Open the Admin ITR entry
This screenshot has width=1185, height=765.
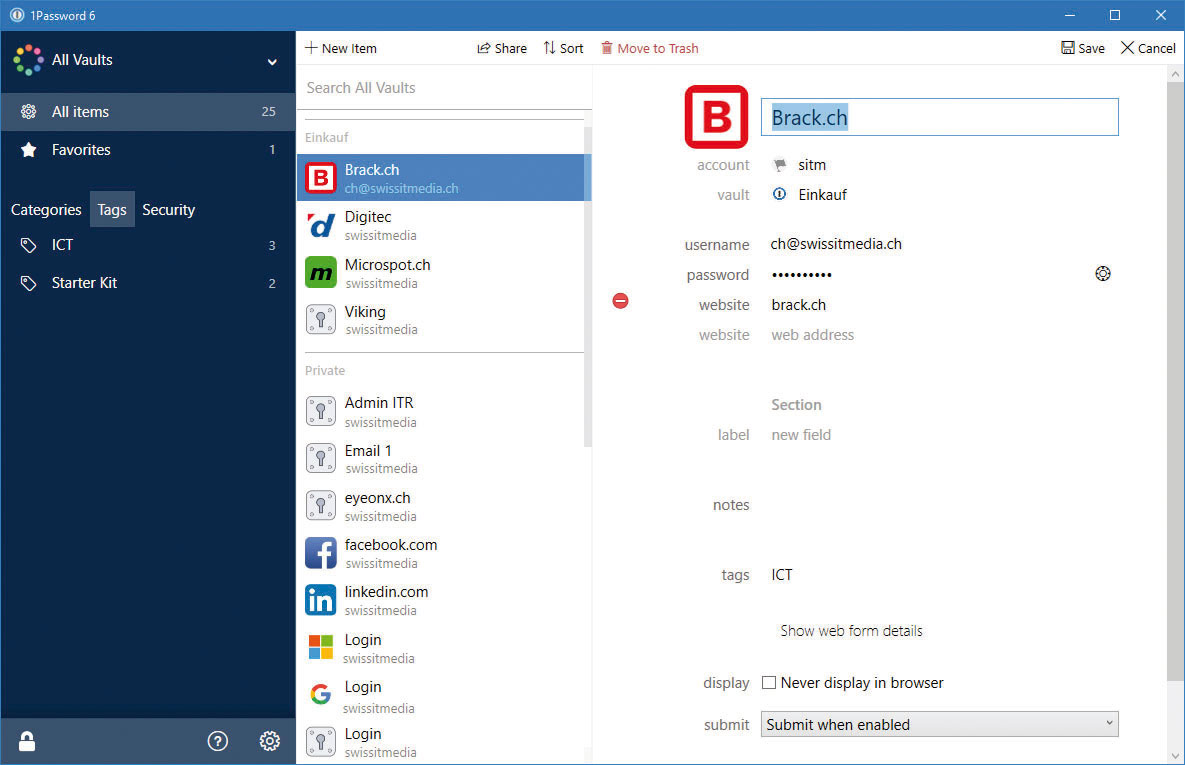tap(441, 411)
